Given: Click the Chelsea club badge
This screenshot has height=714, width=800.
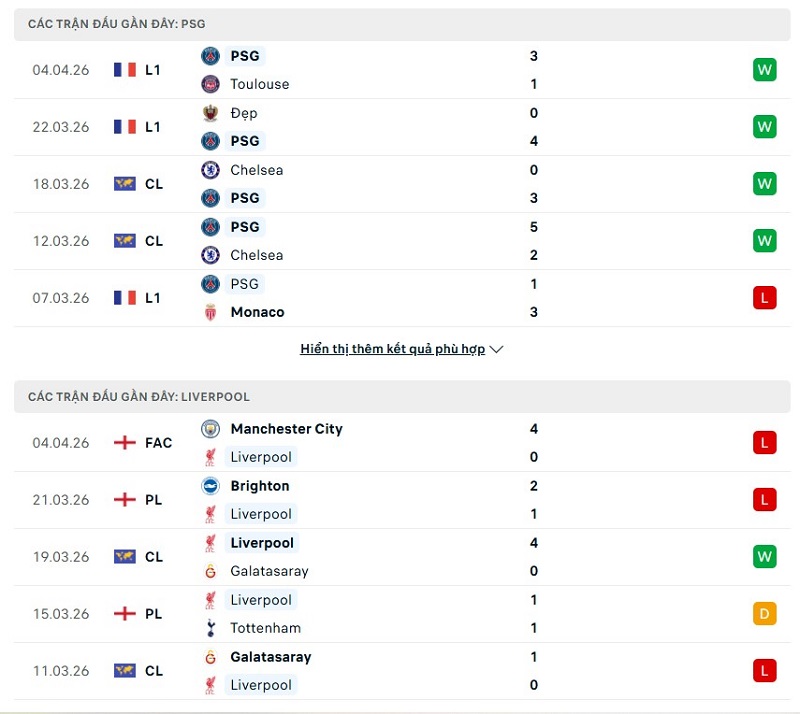Looking at the screenshot, I should click(x=212, y=170).
